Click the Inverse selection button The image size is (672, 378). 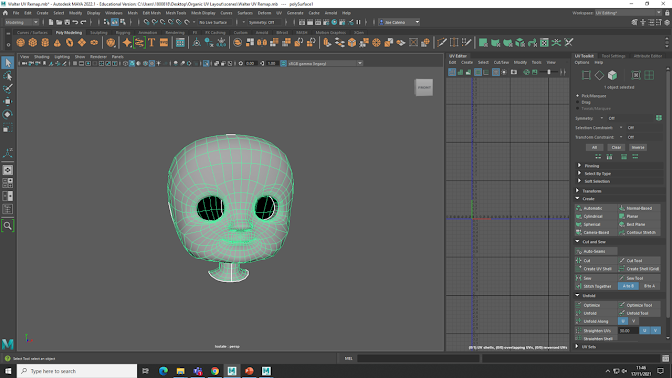(x=638, y=147)
